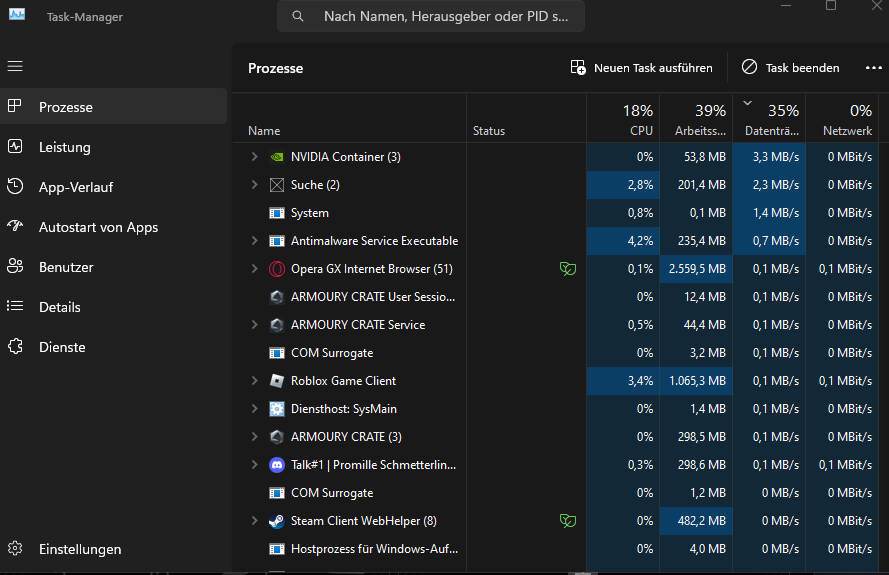Click the ARMOURY CRATE (3) icon
The width and height of the screenshot is (889, 575).
(x=277, y=437)
